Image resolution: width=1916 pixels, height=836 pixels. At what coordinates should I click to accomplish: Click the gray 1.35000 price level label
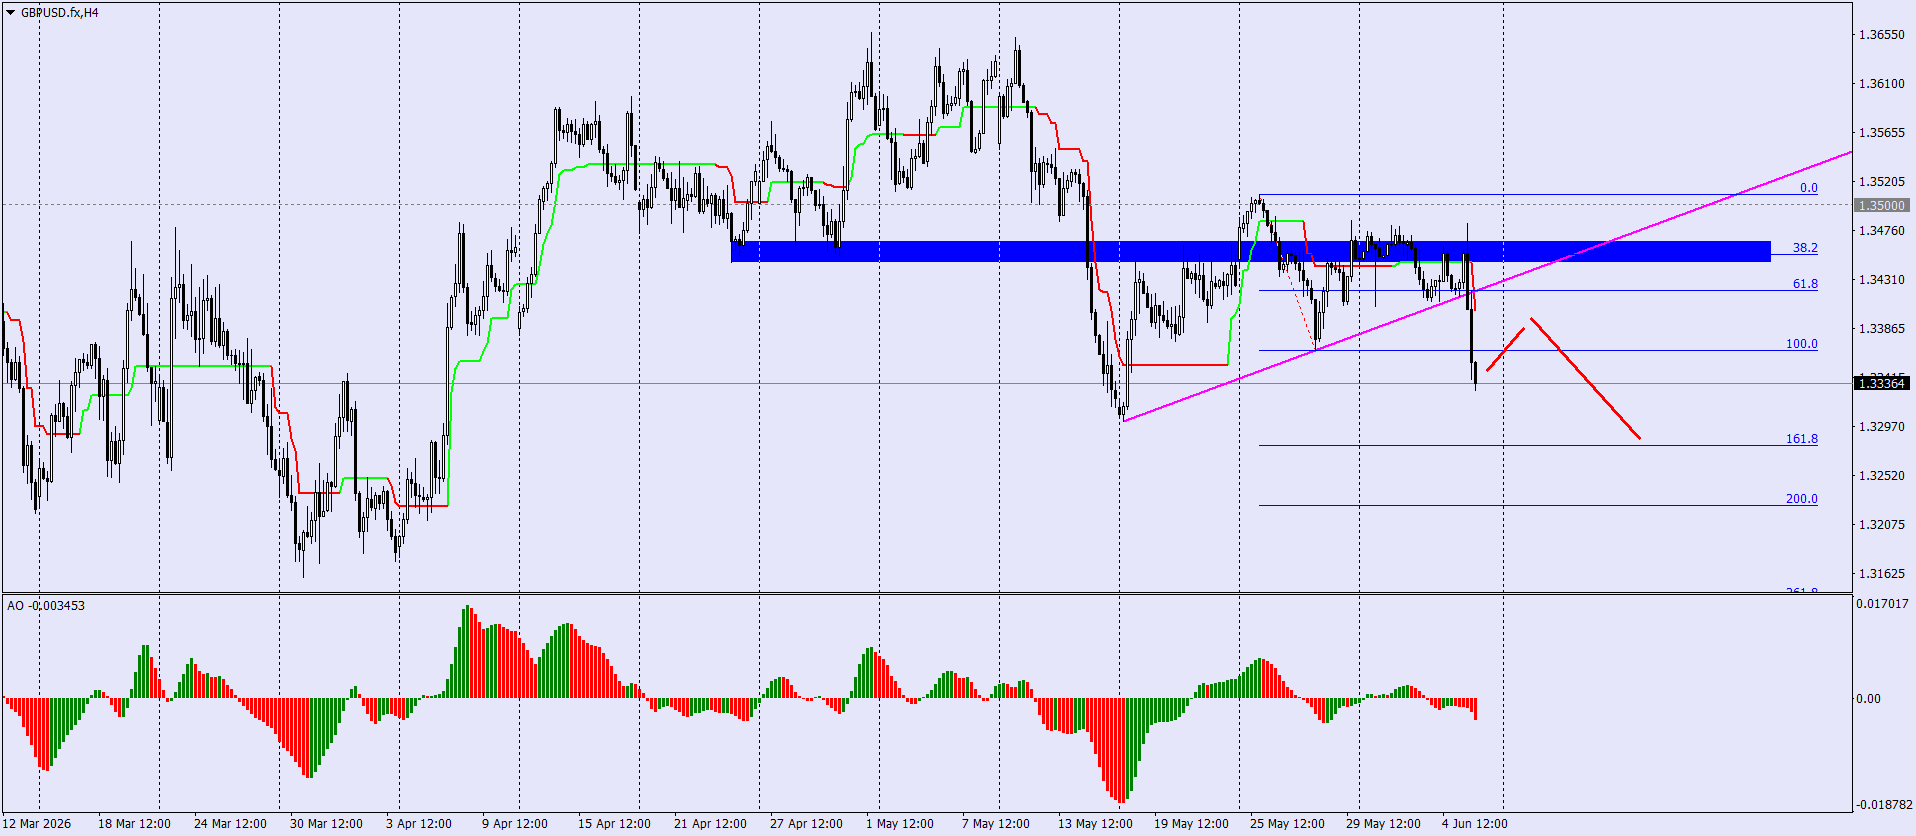[1882, 205]
